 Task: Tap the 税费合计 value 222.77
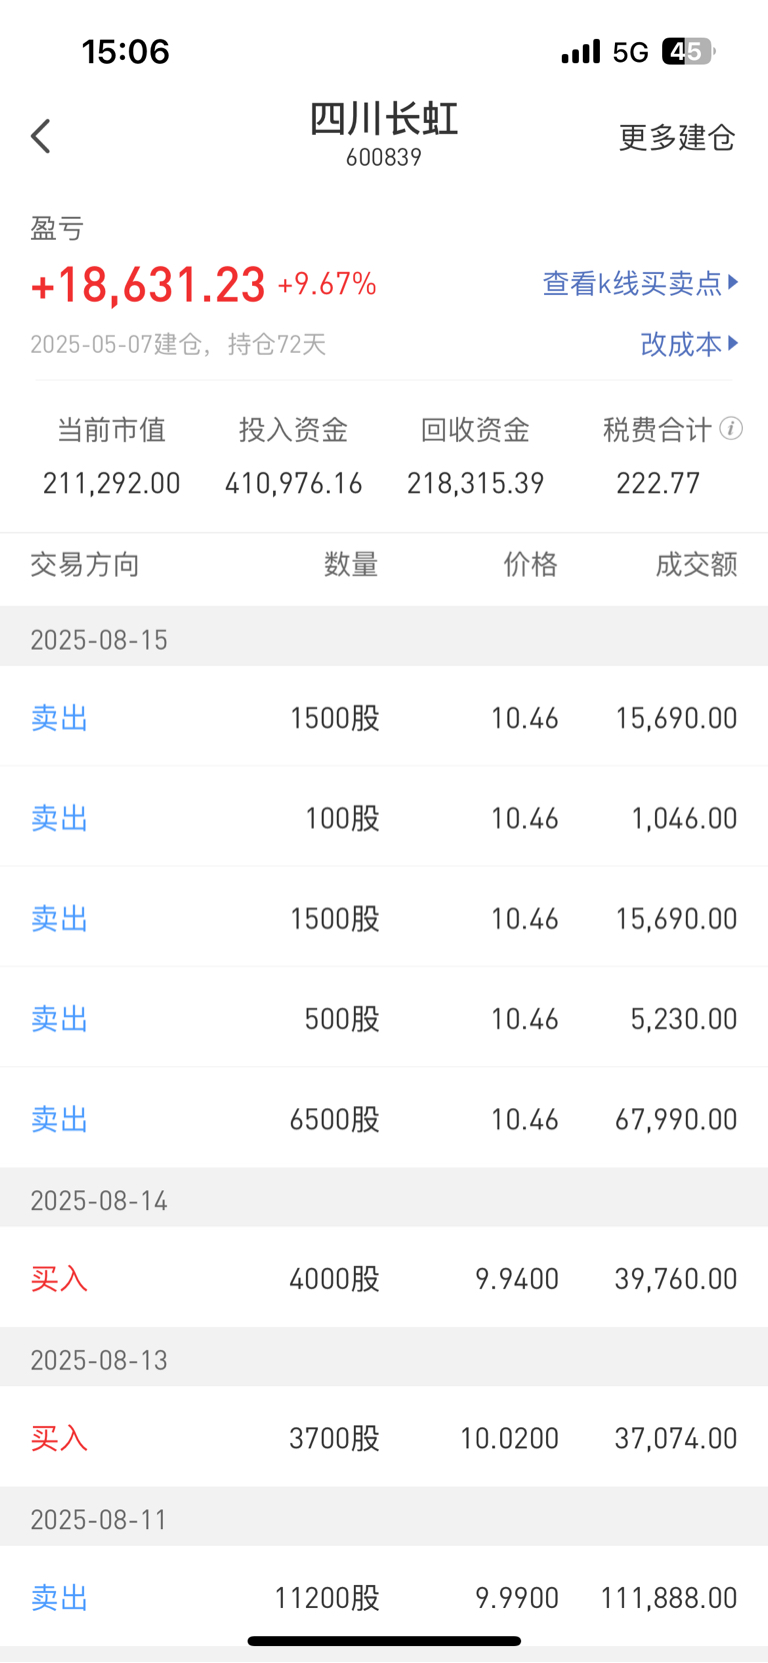click(658, 484)
